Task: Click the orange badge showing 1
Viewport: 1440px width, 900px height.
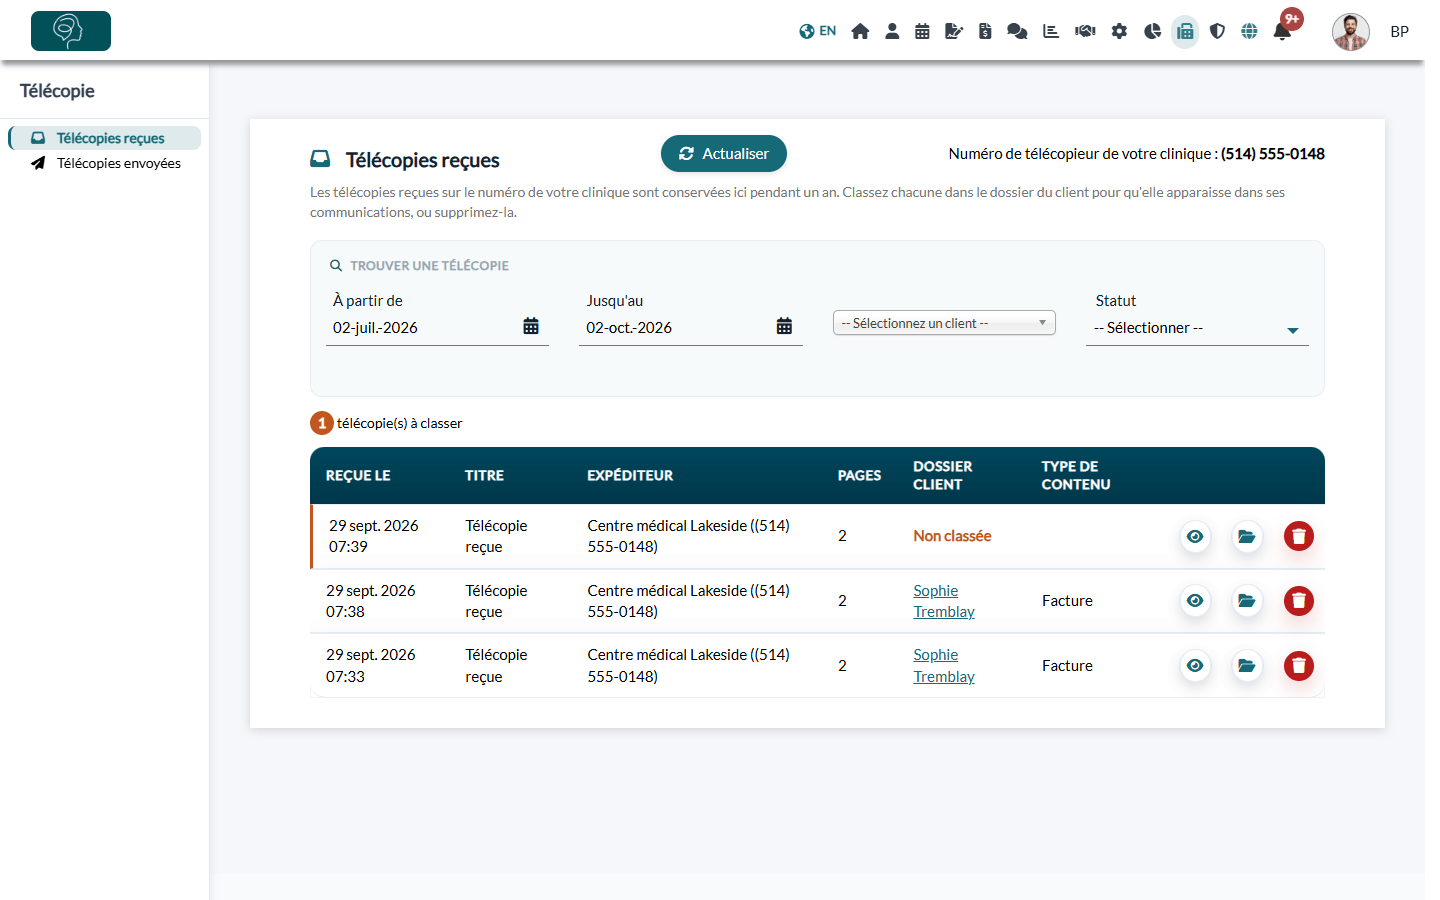Action: coord(322,423)
